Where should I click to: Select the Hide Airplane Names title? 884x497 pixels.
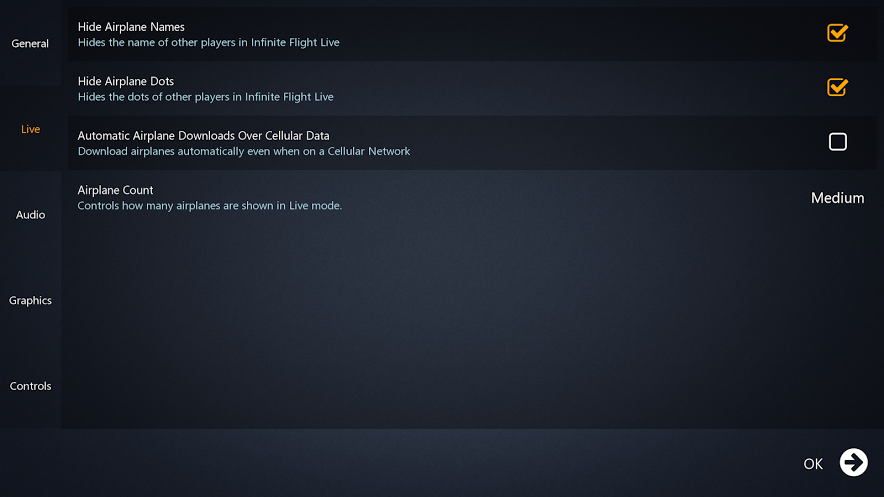click(x=131, y=26)
